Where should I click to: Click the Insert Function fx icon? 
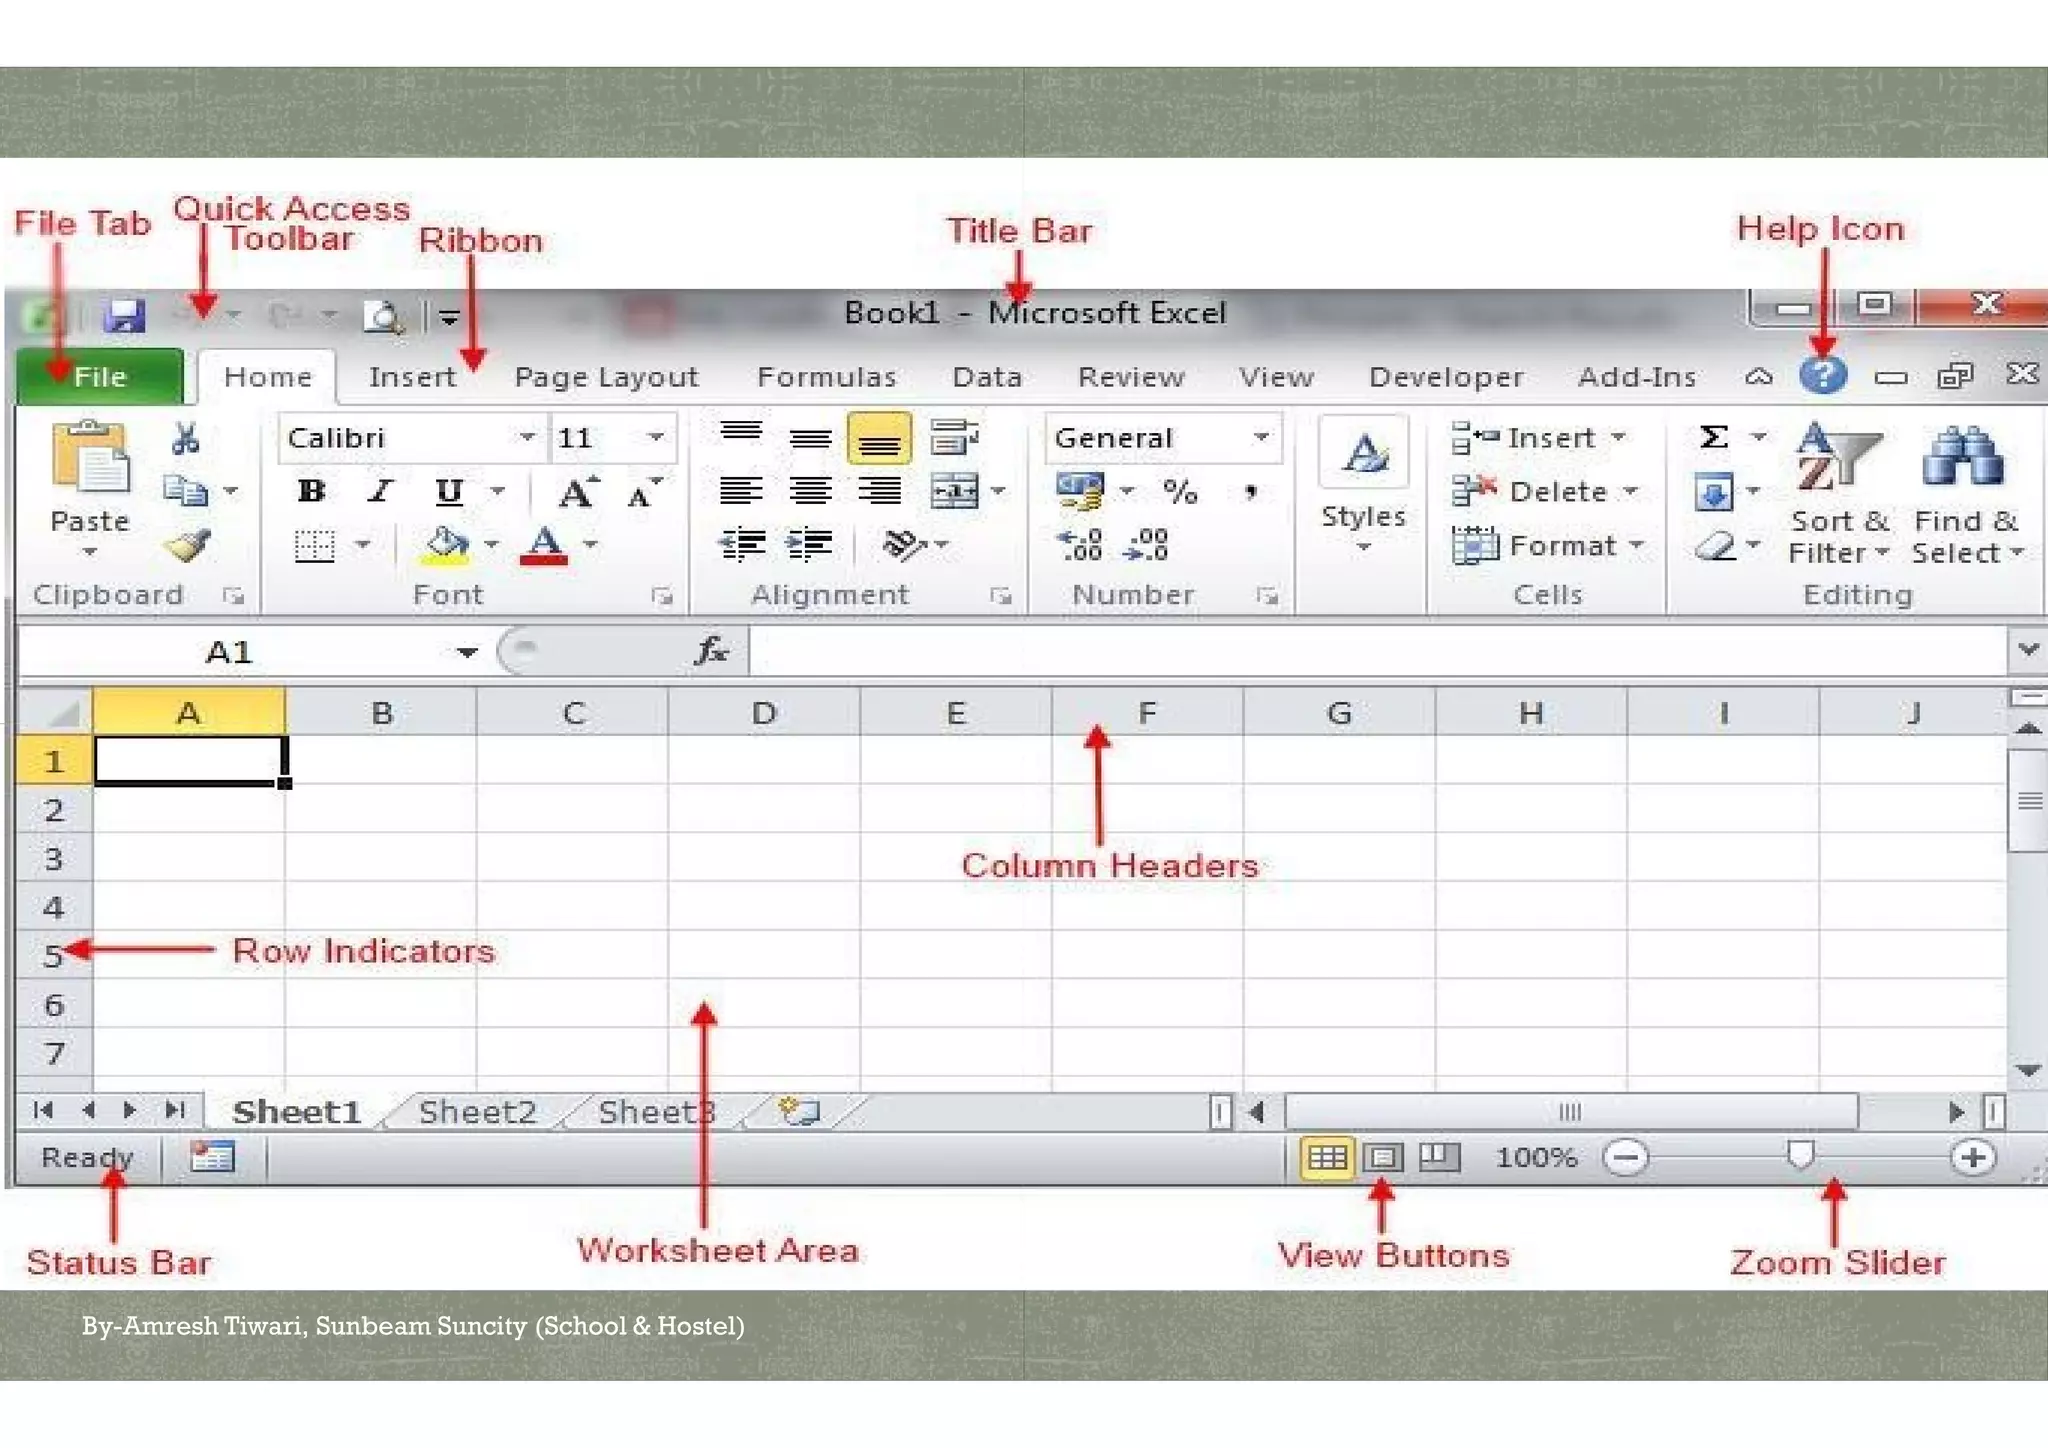pyautogui.click(x=711, y=652)
